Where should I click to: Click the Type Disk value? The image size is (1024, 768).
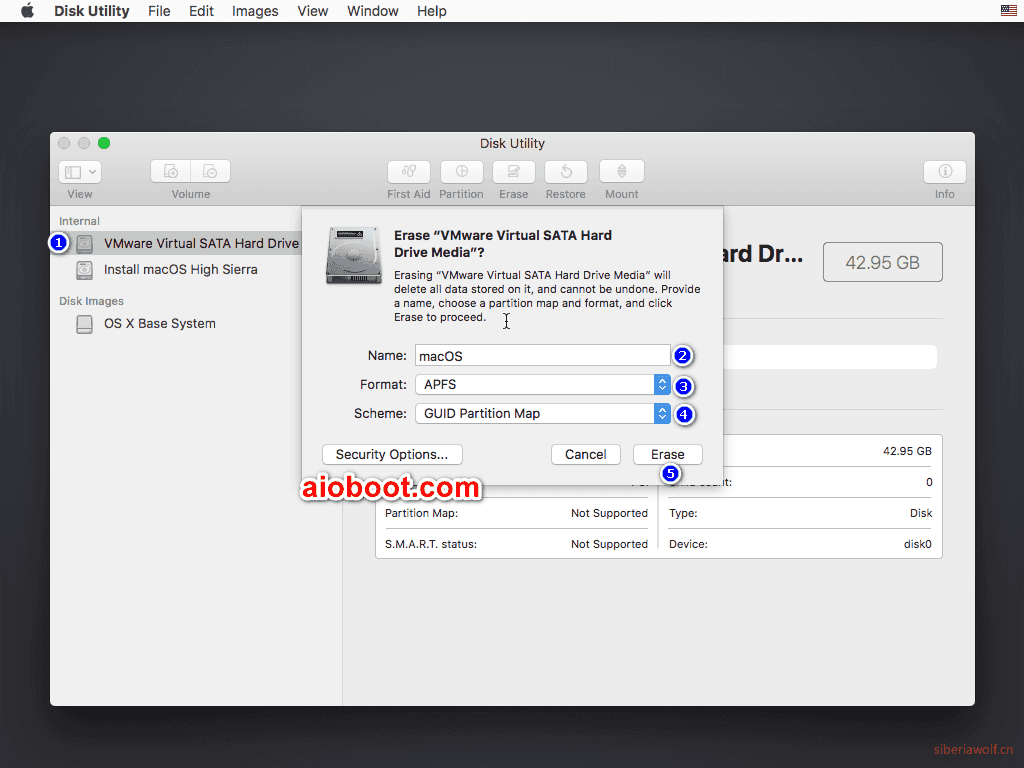[921, 513]
